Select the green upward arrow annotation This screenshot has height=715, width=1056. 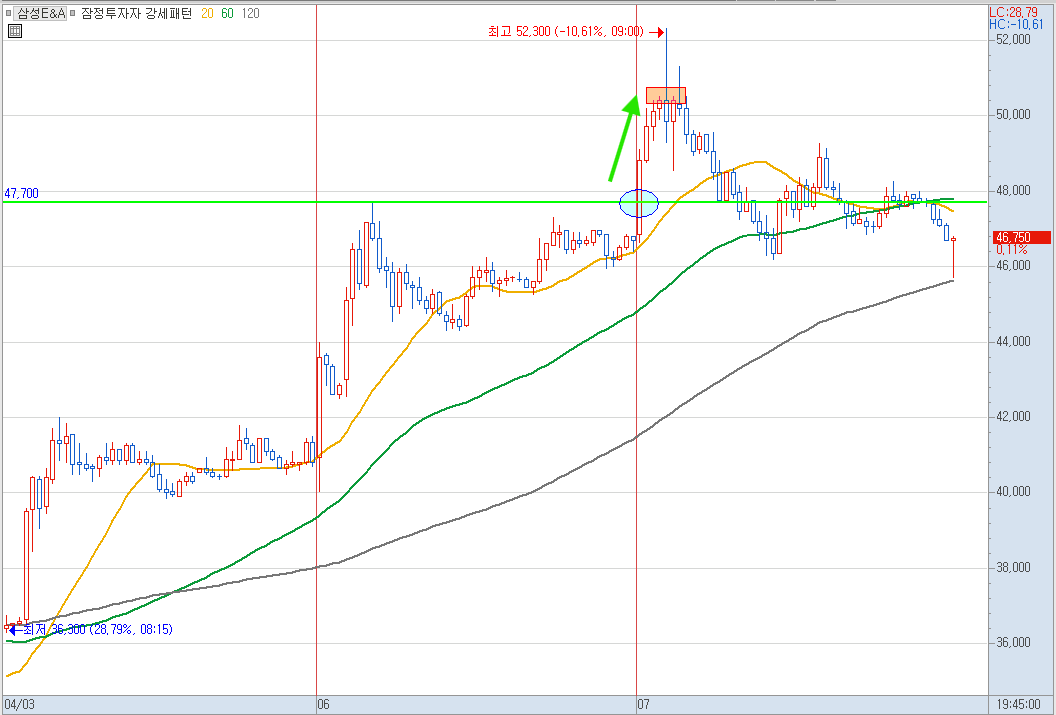[624, 137]
